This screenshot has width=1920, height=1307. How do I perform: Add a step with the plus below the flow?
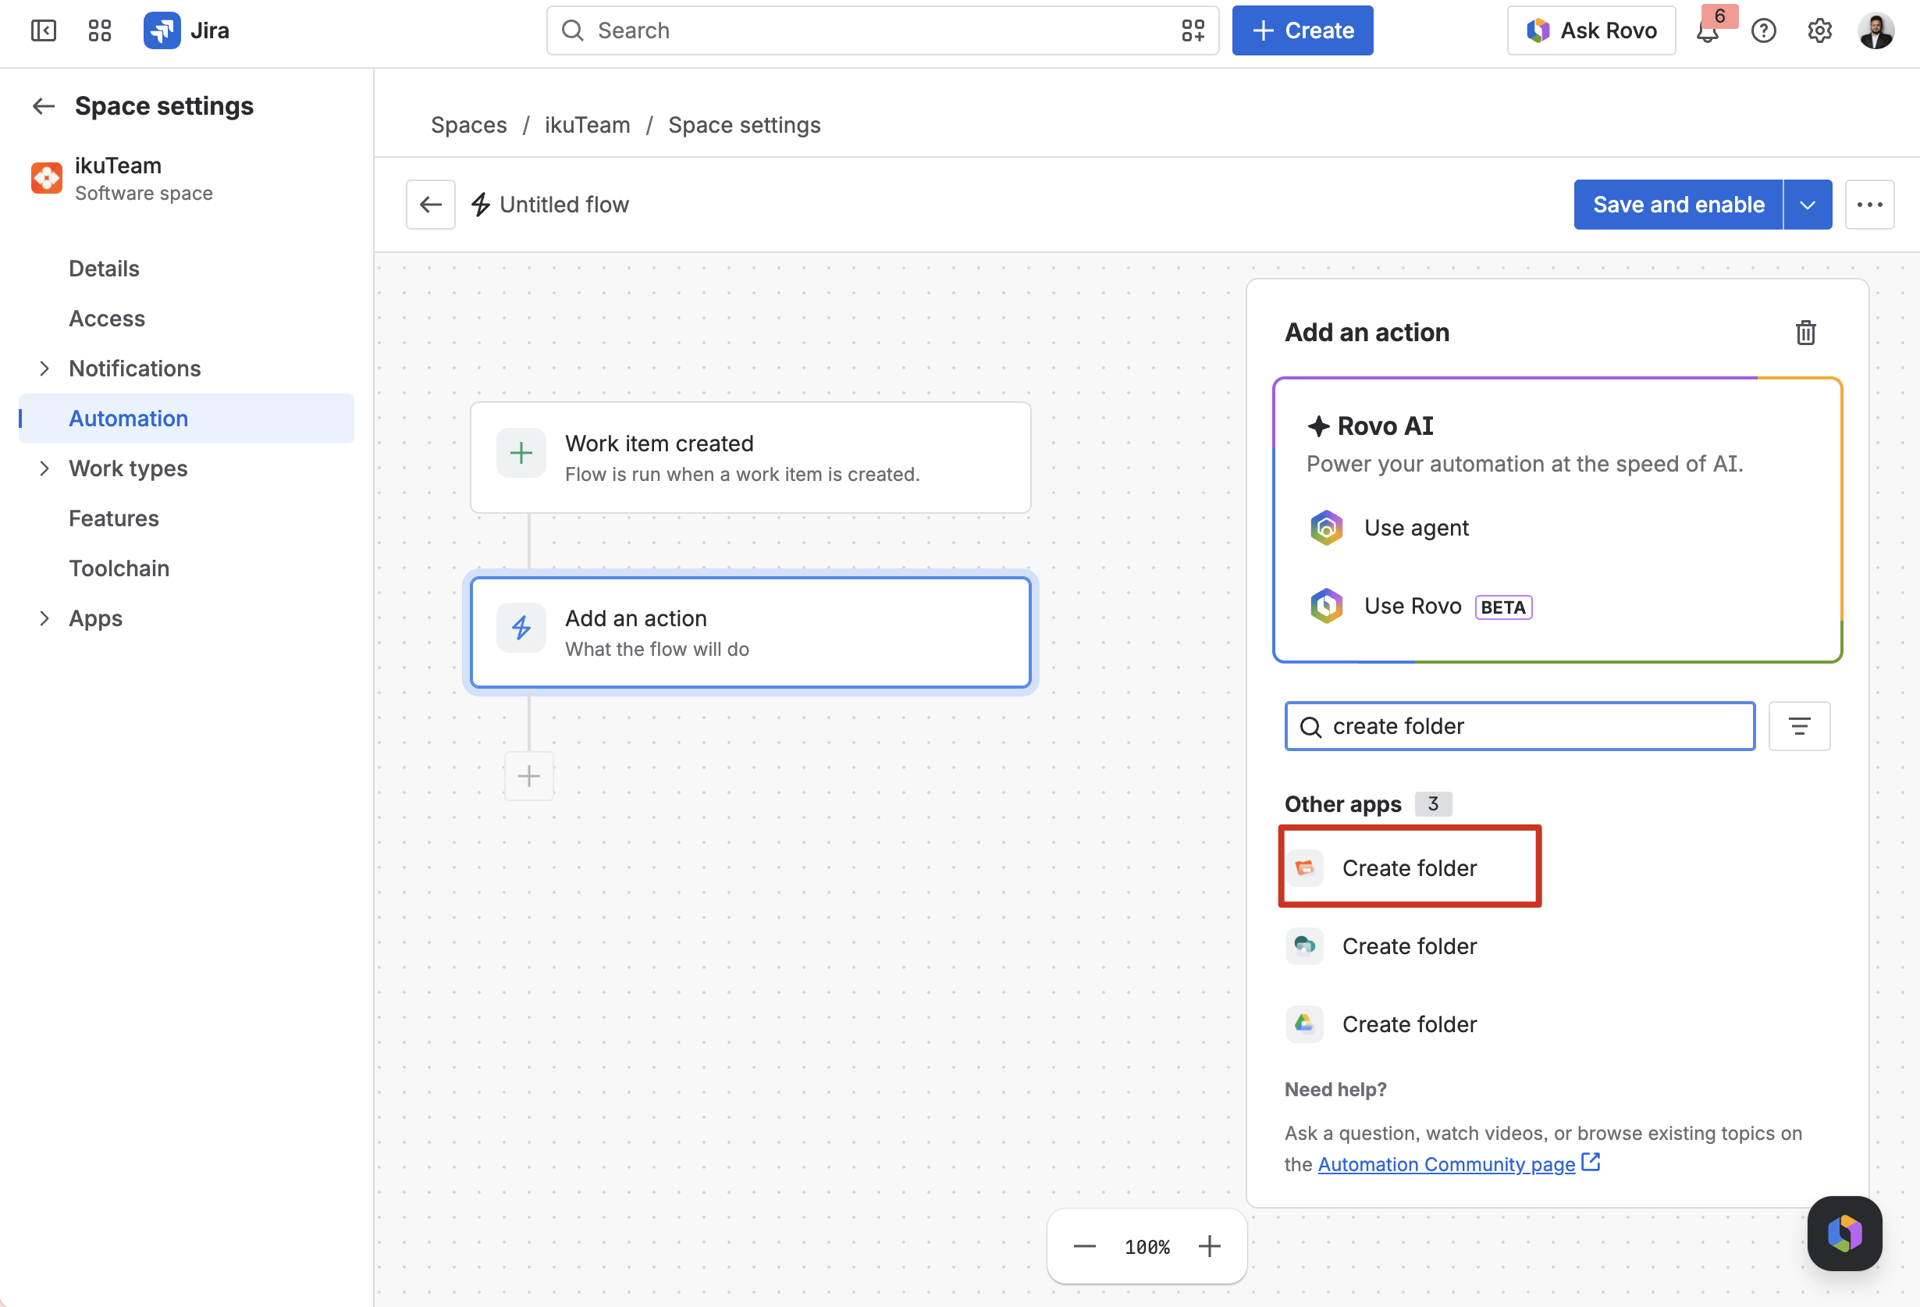(529, 776)
